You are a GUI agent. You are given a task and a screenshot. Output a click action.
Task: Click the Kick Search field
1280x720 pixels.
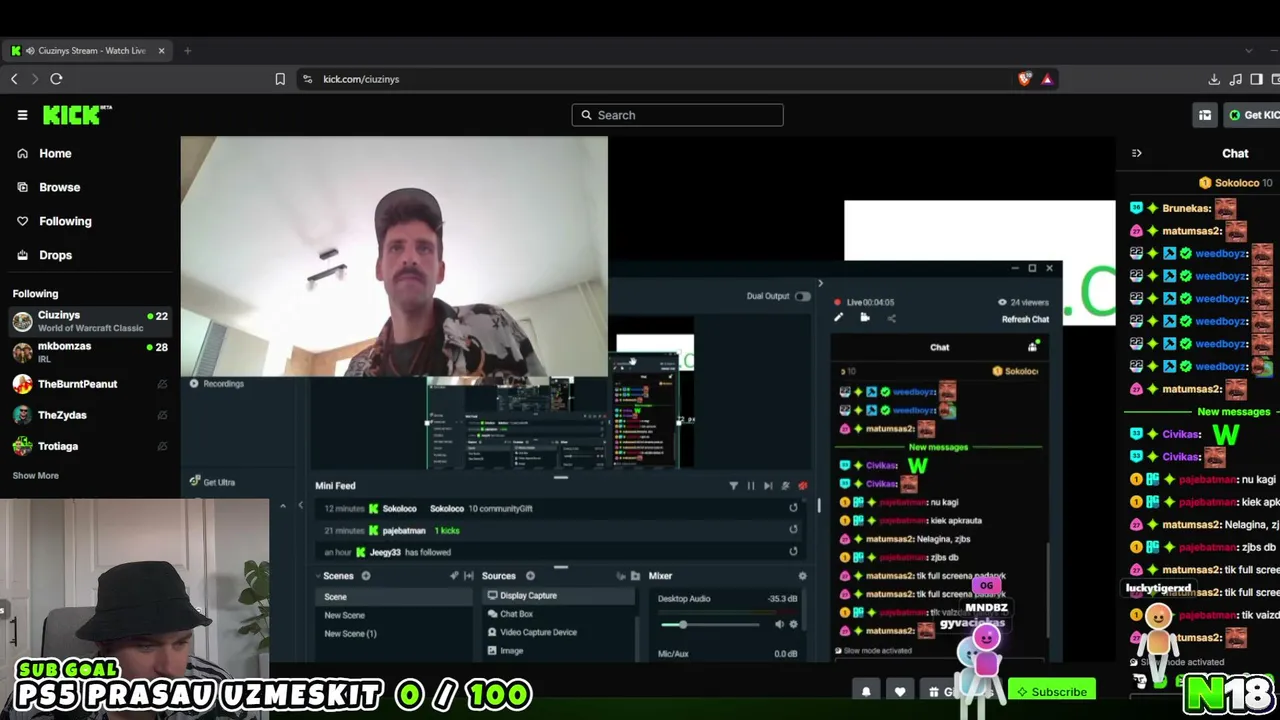tap(677, 115)
